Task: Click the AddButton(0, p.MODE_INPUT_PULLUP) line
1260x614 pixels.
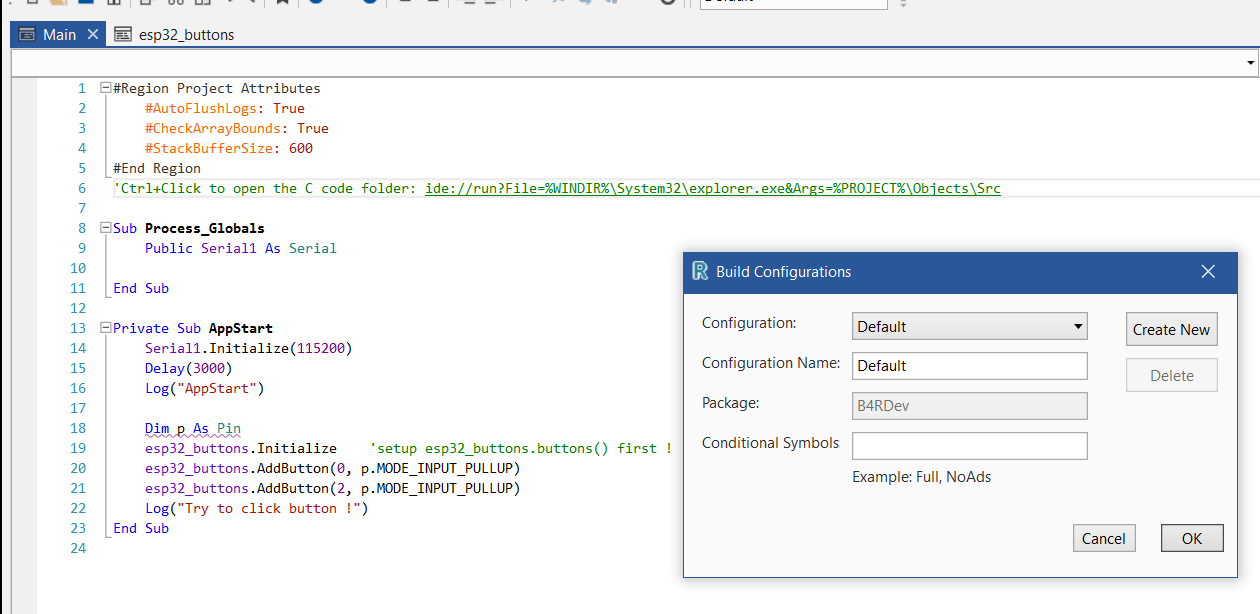Action: coord(333,468)
